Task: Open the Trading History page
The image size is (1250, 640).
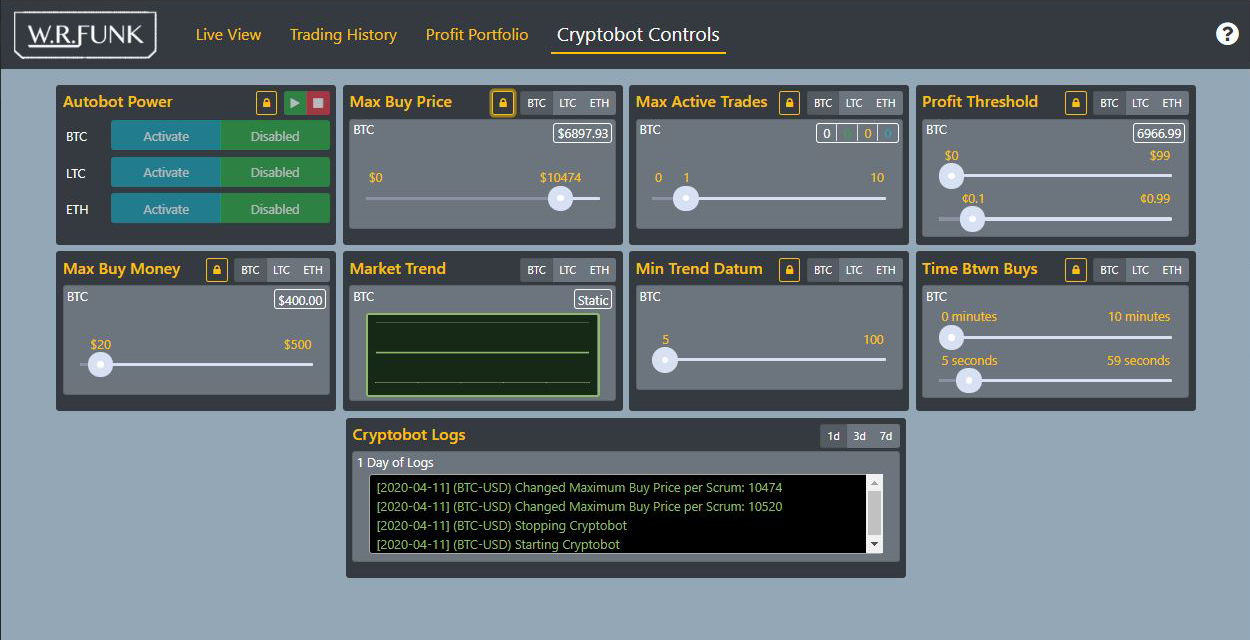Action: [343, 34]
